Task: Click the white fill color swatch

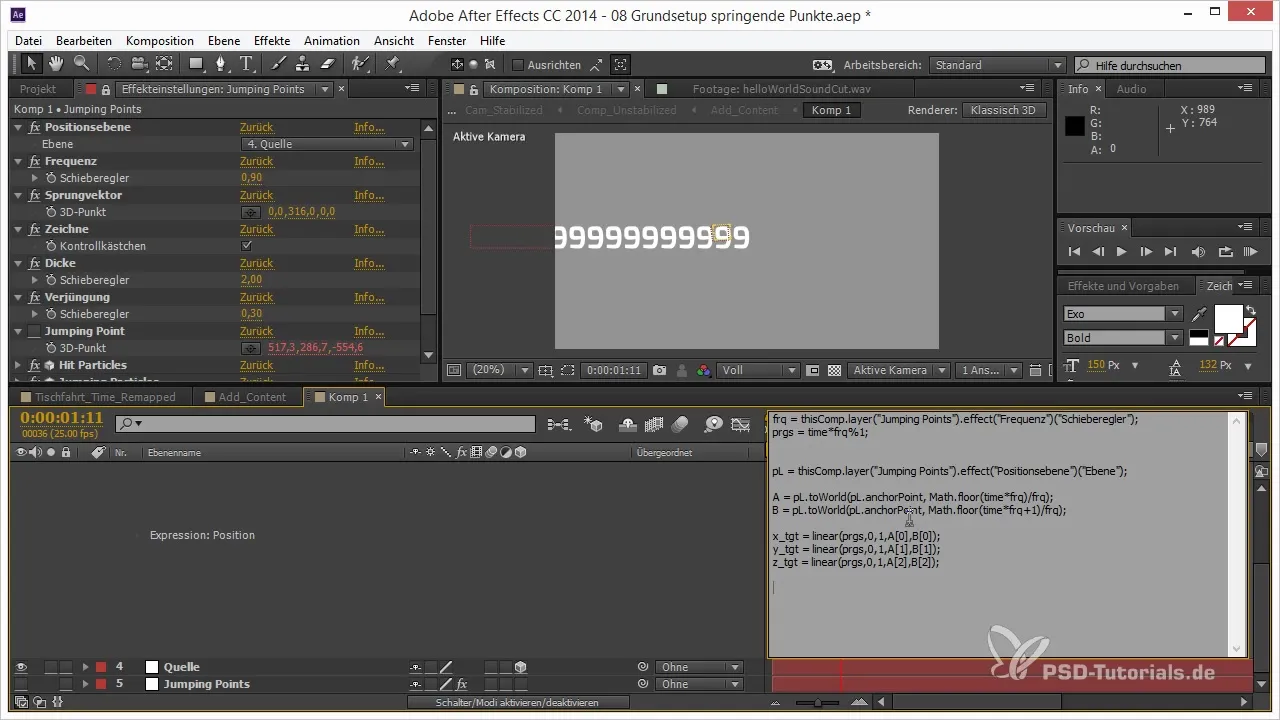Action: [x=1227, y=320]
